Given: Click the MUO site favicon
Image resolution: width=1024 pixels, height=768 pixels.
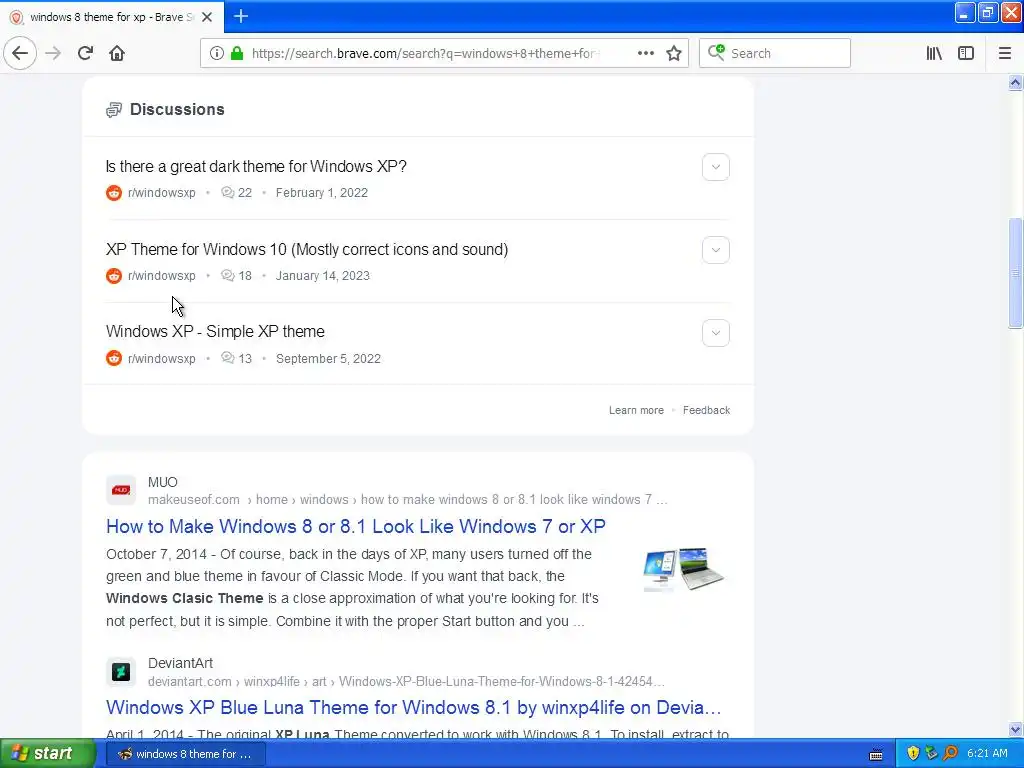Looking at the screenshot, I should click(121, 490).
